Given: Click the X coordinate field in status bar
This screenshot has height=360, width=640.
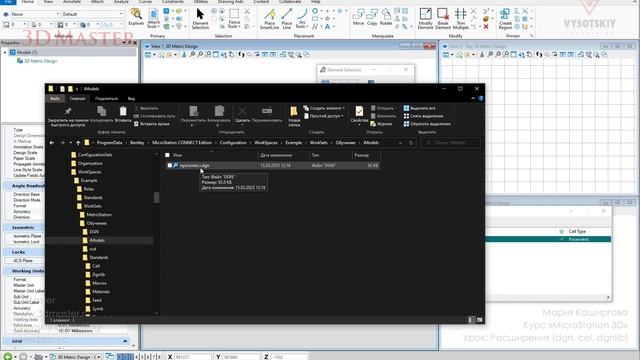Looking at the screenshot, I should click(x=192, y=357).
